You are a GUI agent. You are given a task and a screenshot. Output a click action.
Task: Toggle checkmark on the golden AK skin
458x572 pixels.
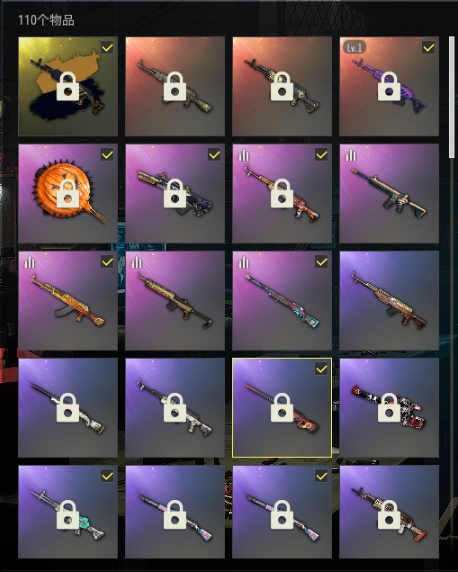pyautogui.click(x=107, y=262)
